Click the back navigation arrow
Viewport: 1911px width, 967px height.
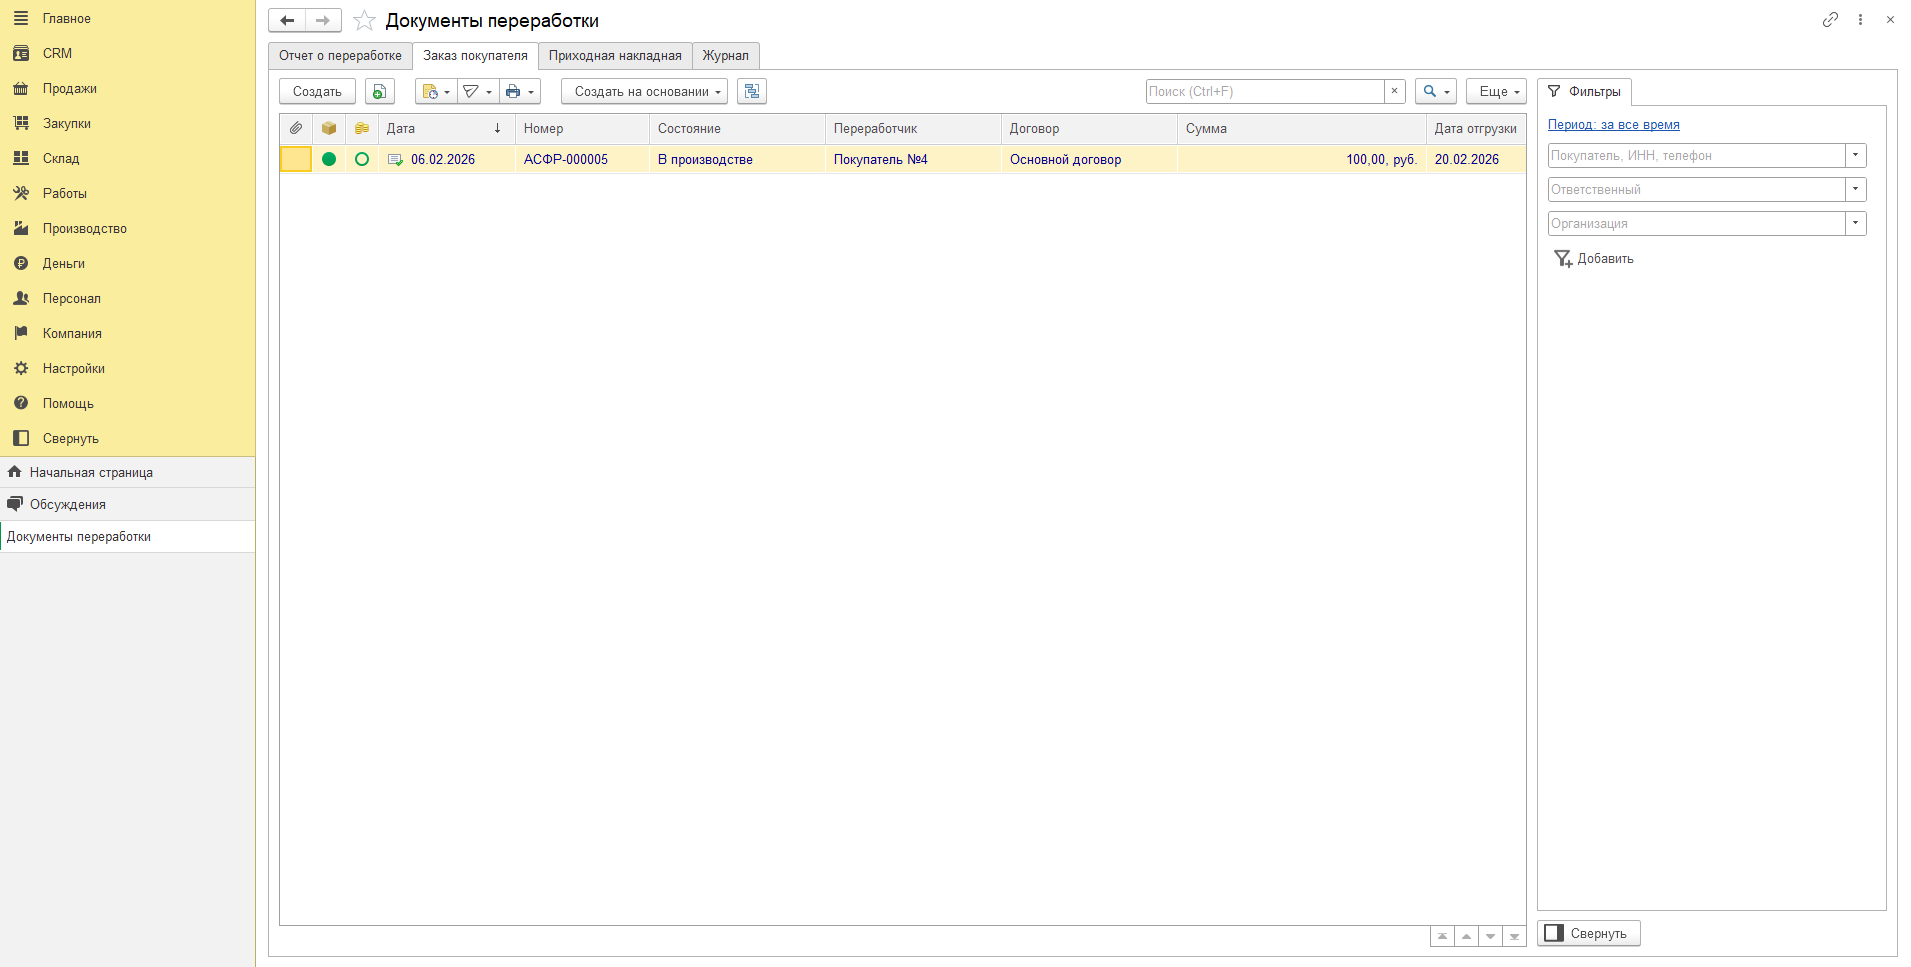pos(287,20)
